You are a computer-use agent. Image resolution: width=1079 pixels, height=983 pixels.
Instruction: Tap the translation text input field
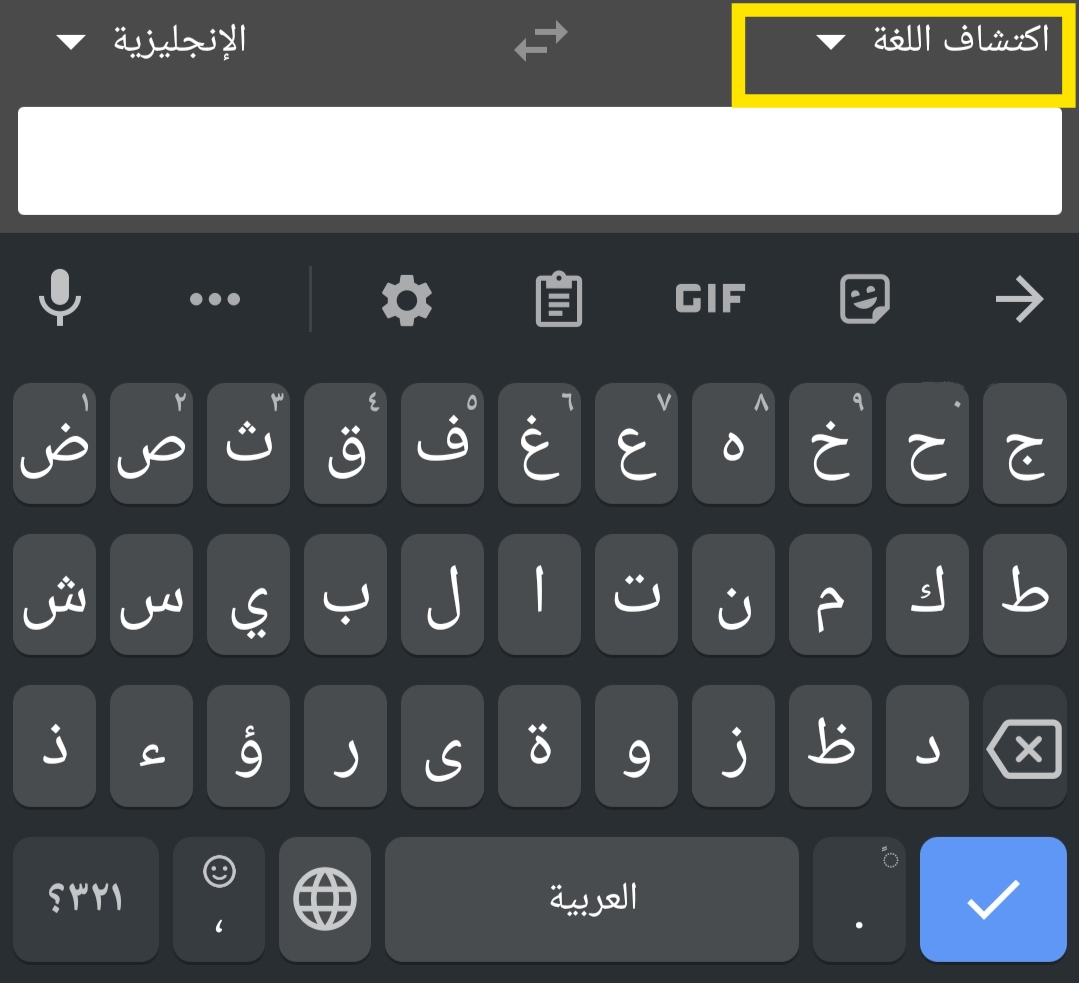(x=540, y=160)
